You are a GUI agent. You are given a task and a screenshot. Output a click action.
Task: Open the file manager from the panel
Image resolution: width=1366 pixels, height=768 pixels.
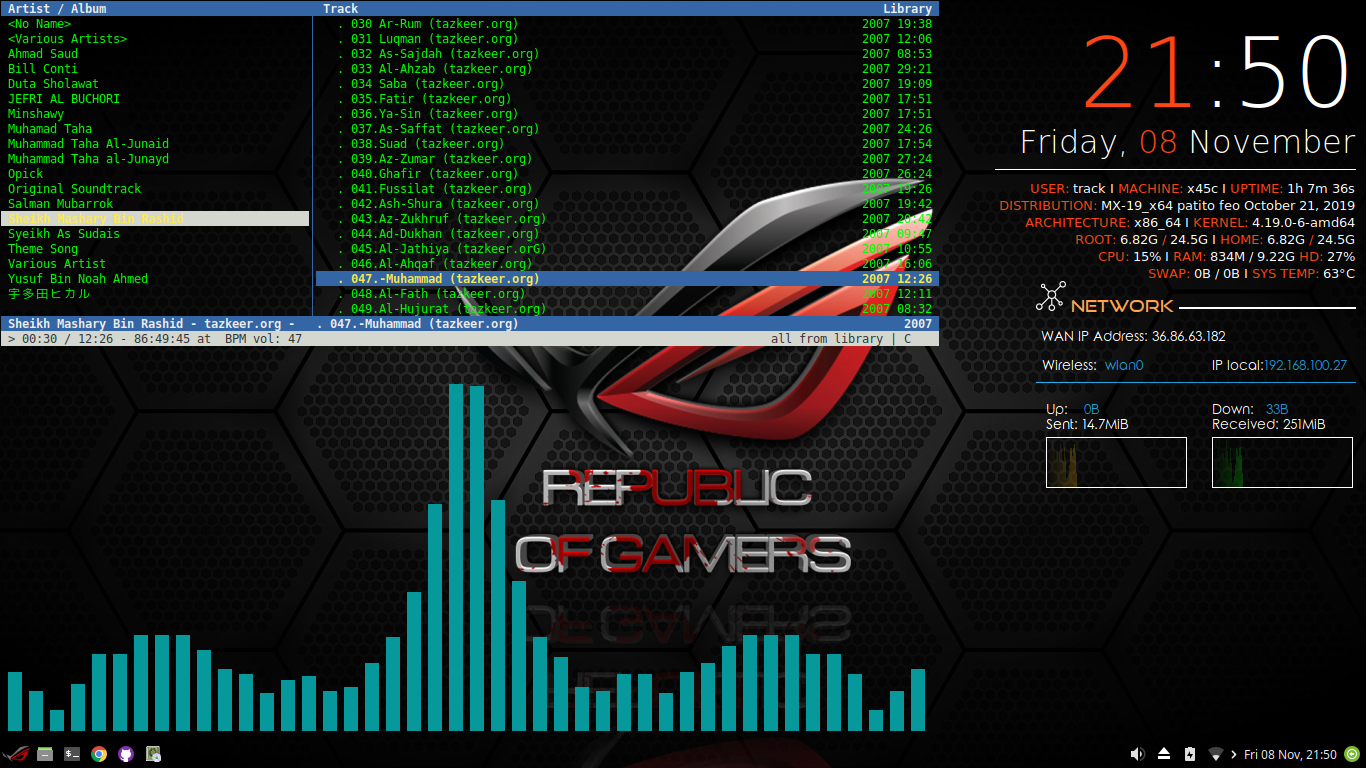coord(45,755)
